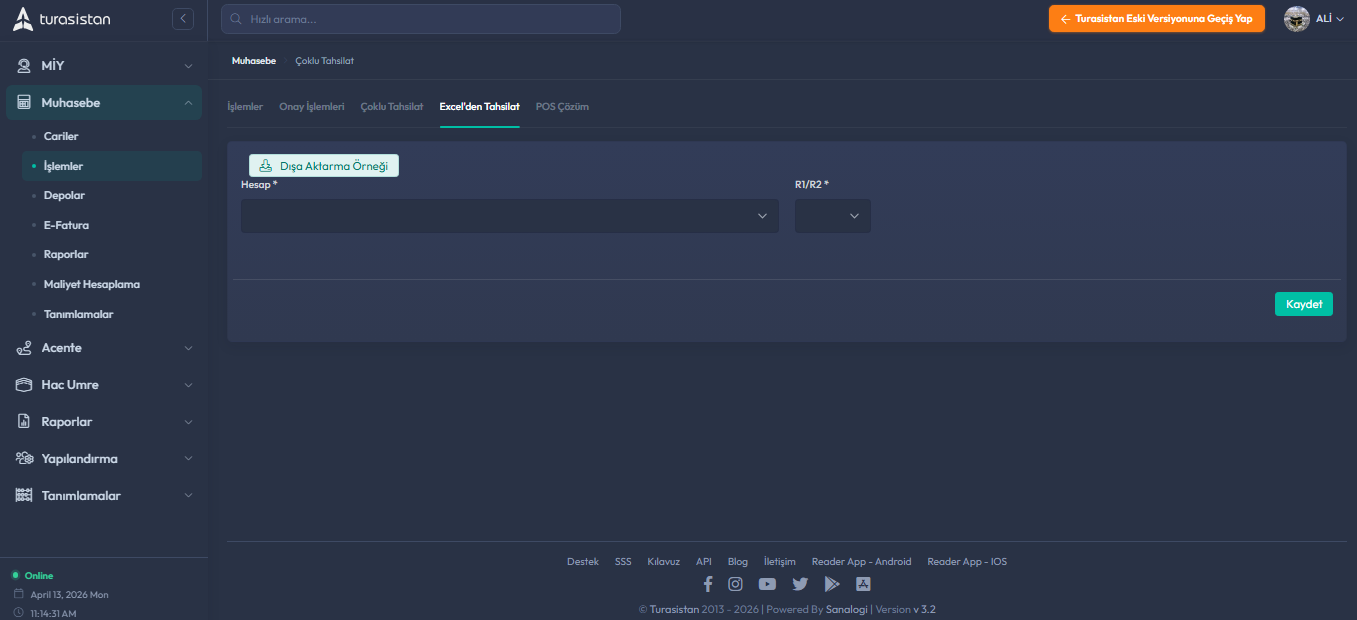Switch to the POS Çözüm tab
This screenshot has height=620, width=1357.
tap(562, 107)
